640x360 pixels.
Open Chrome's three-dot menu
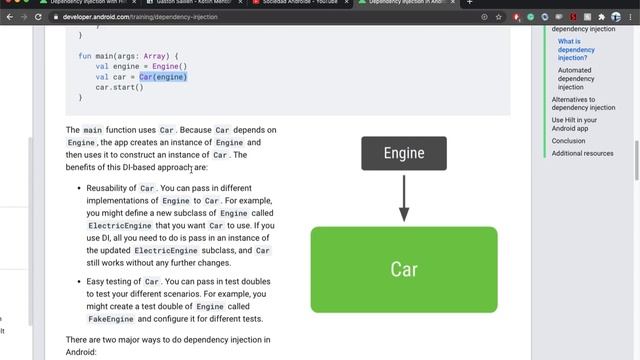pos(631,17)
